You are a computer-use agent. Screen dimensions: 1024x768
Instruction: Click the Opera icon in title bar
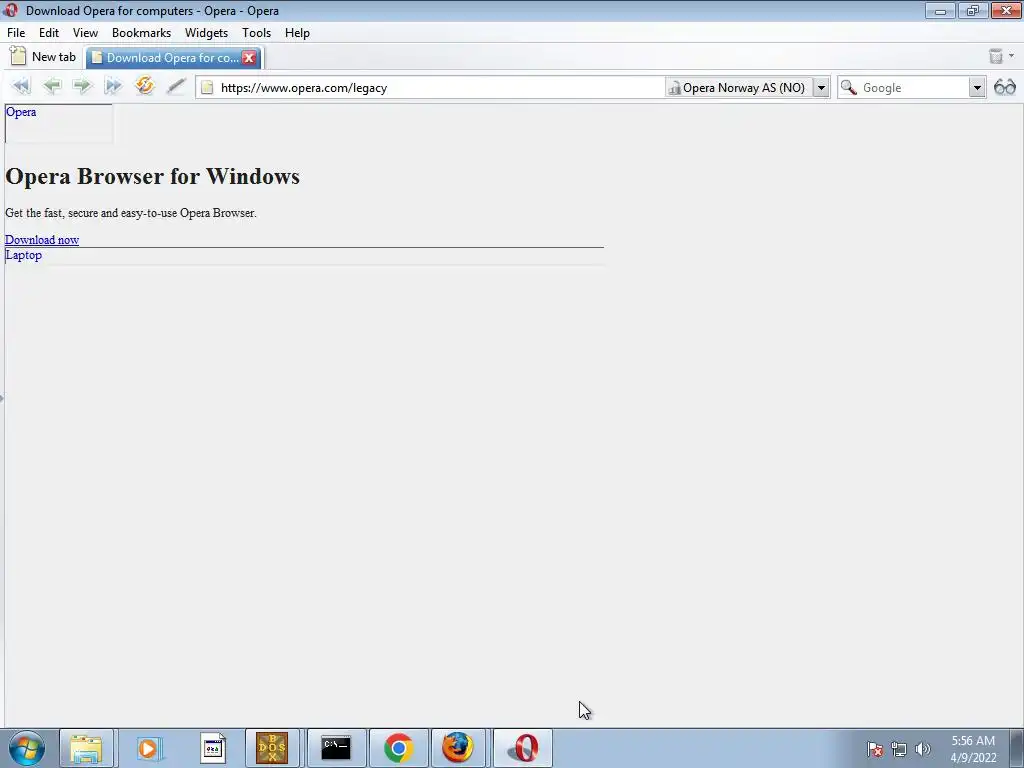(x=10, y=10)
